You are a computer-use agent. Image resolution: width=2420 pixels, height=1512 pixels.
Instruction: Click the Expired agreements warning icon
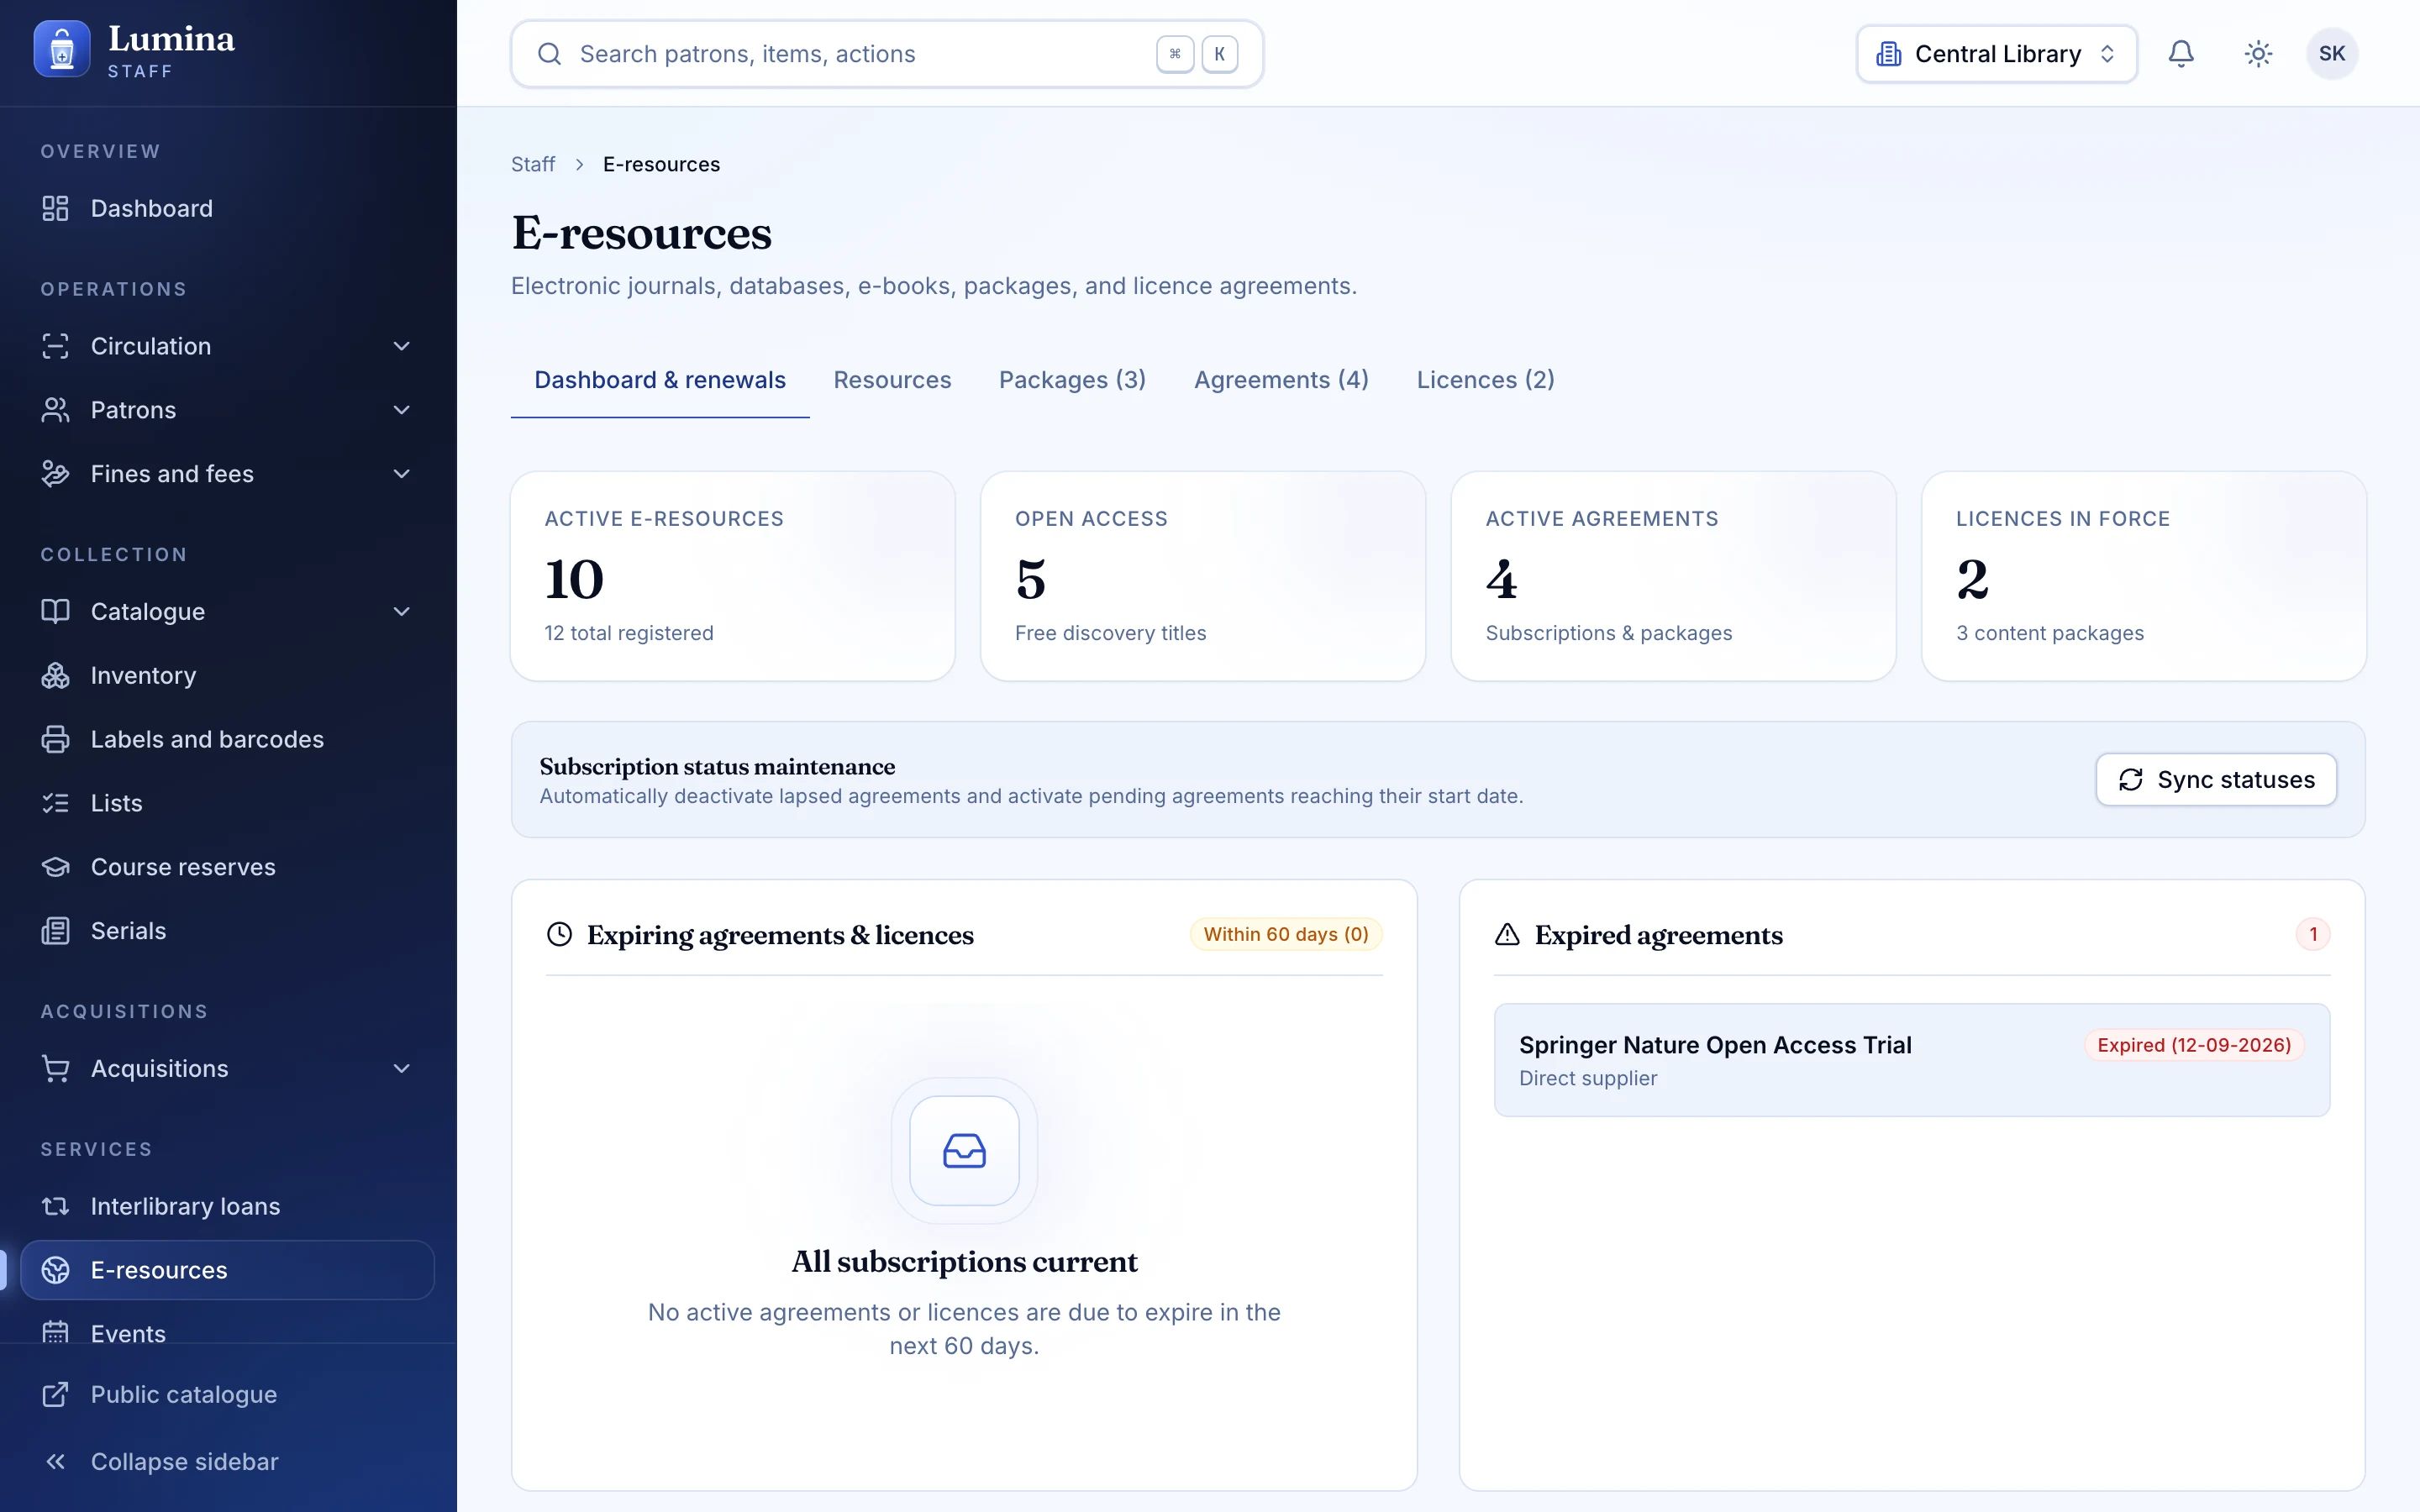pyautogui.click(x=1507, y=935)
